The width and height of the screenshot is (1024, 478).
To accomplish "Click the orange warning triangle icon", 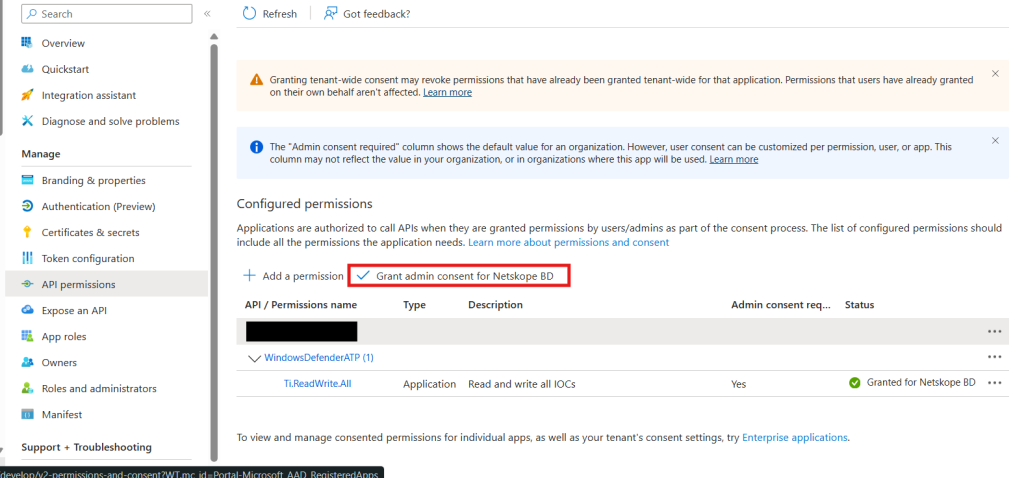I will [257, 80].
